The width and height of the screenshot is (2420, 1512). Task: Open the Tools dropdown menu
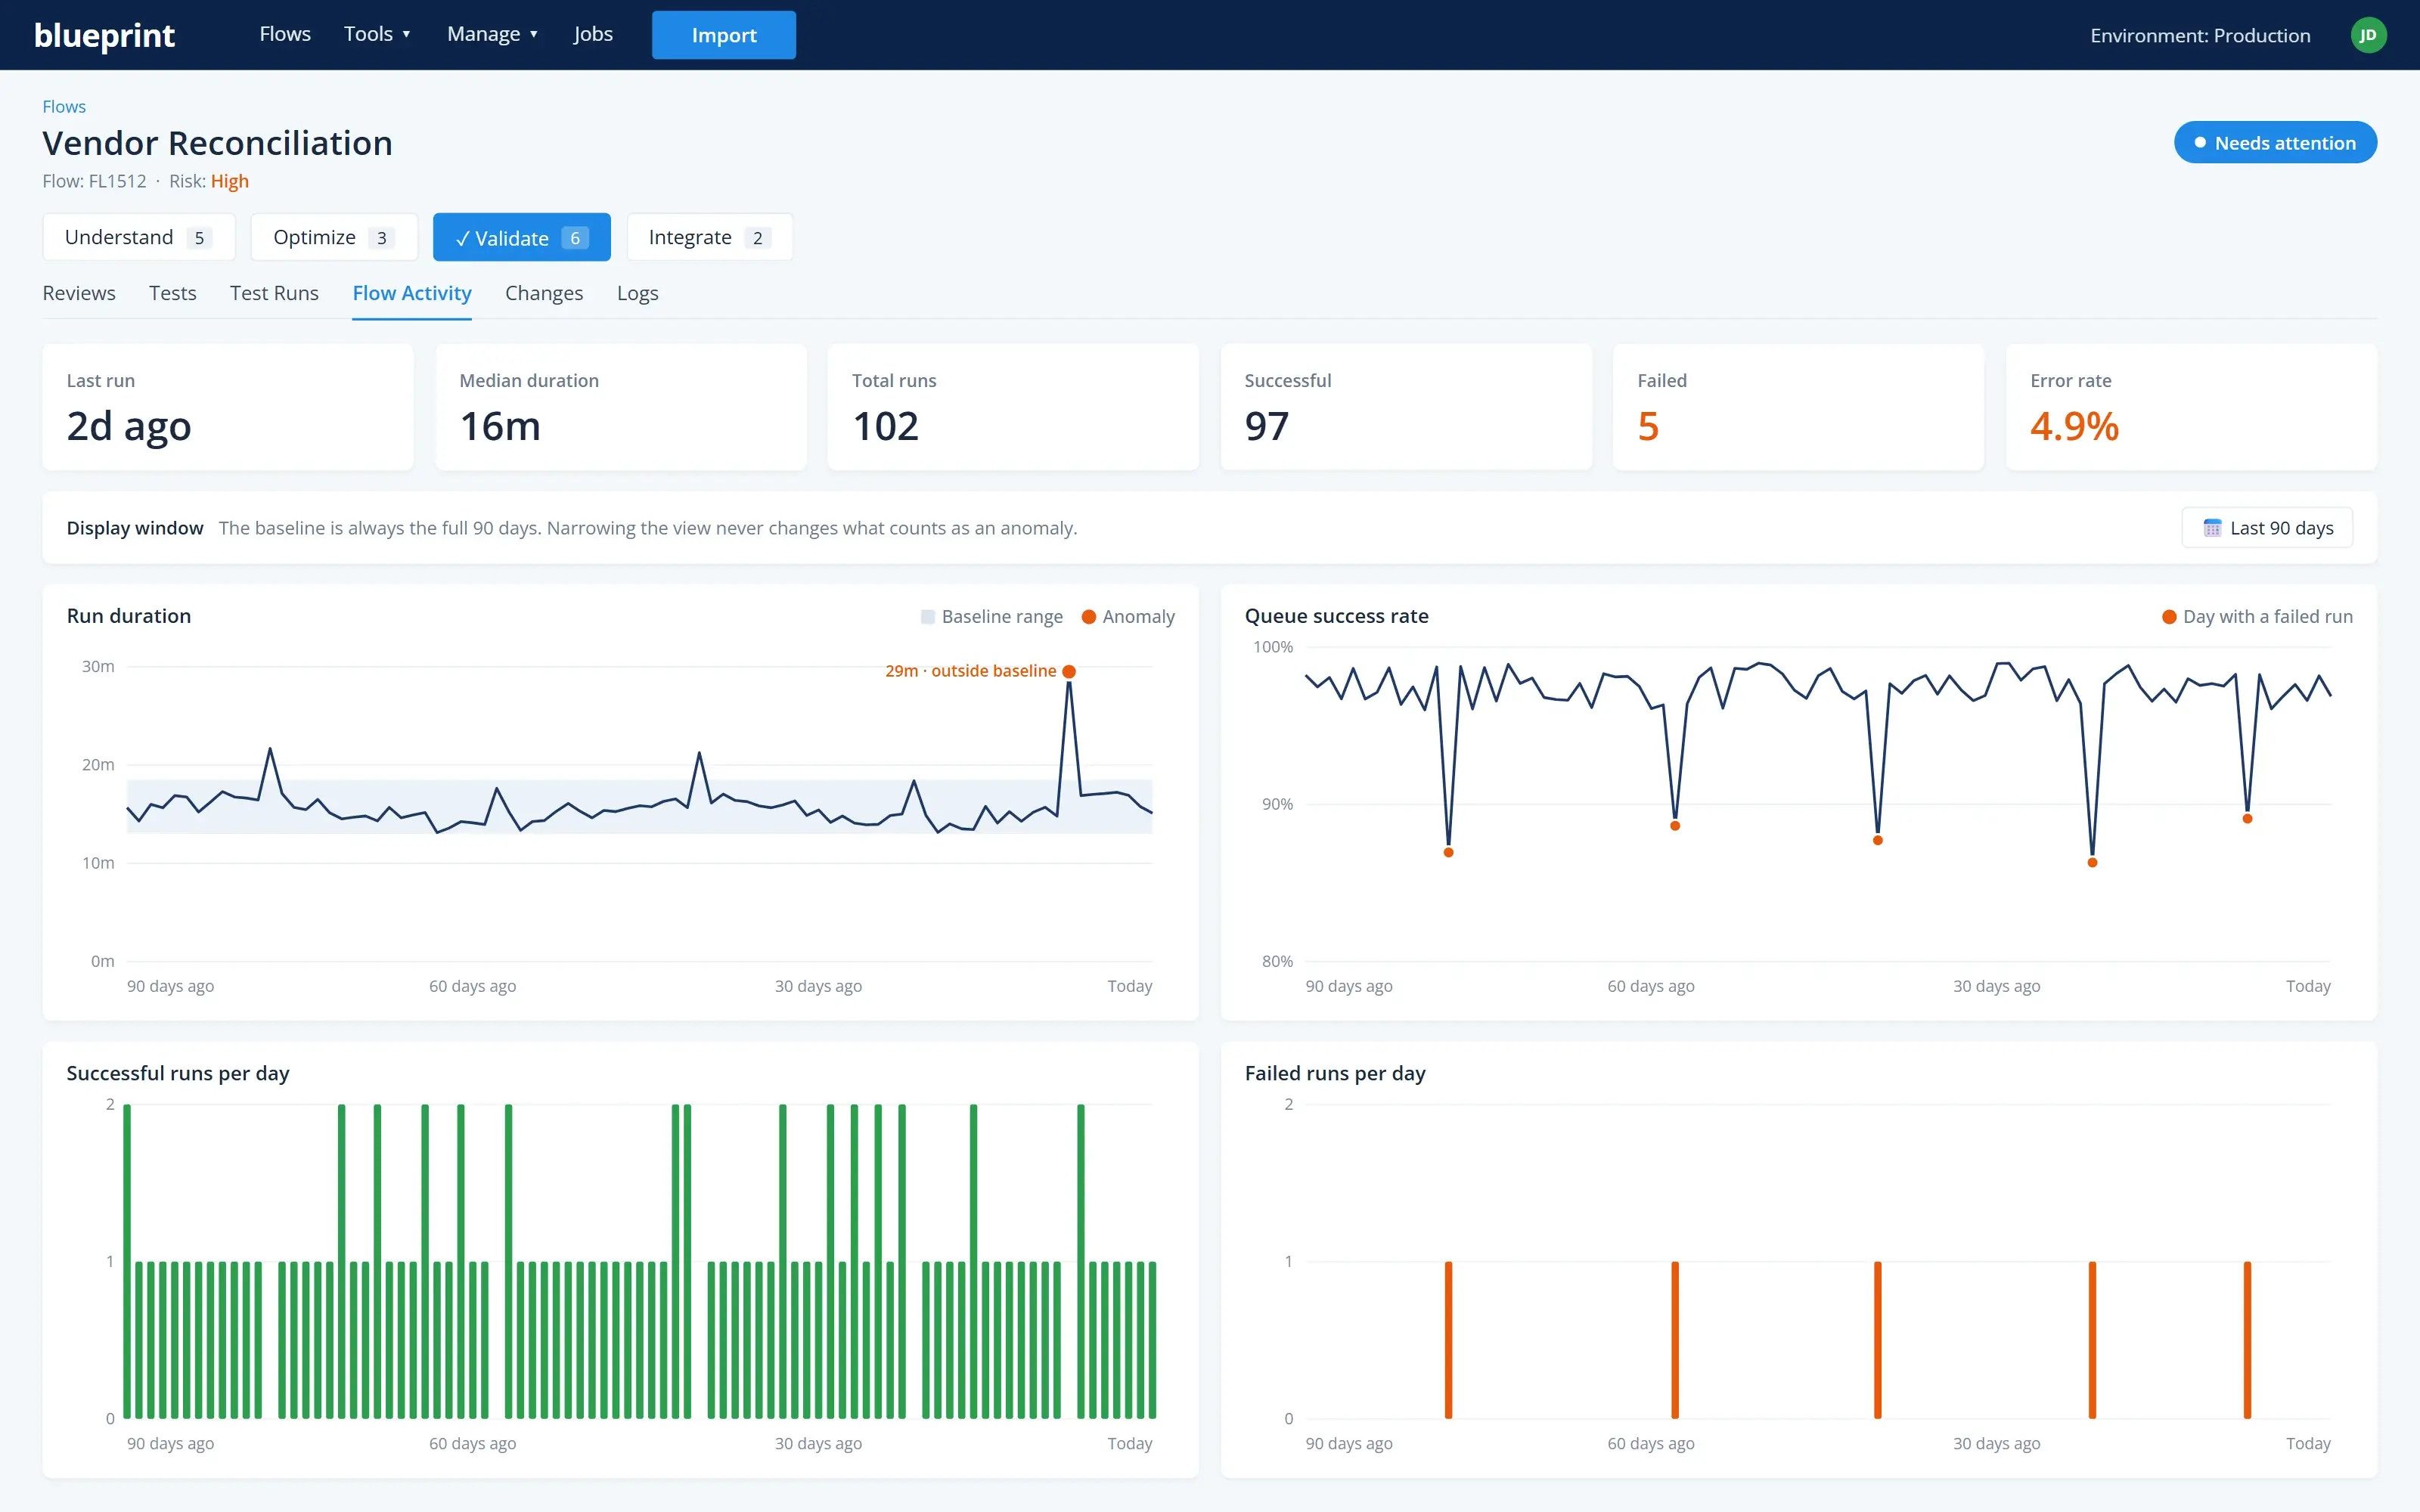(377, 34)
